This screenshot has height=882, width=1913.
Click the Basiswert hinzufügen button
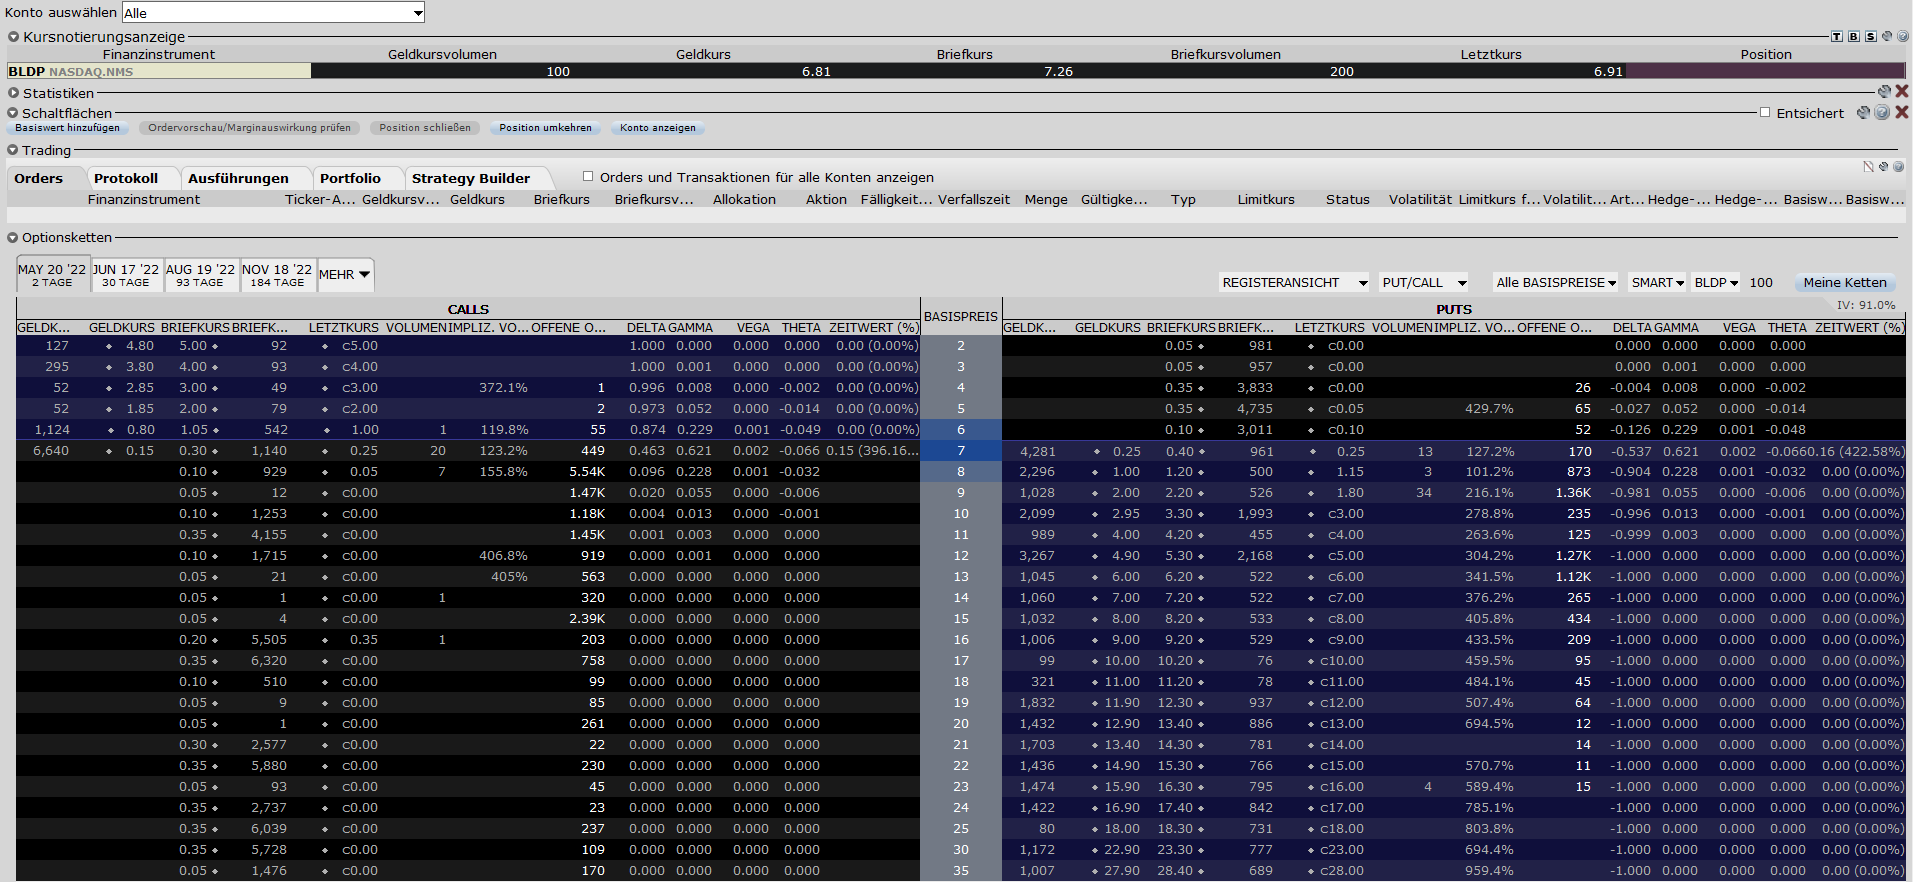67,128
